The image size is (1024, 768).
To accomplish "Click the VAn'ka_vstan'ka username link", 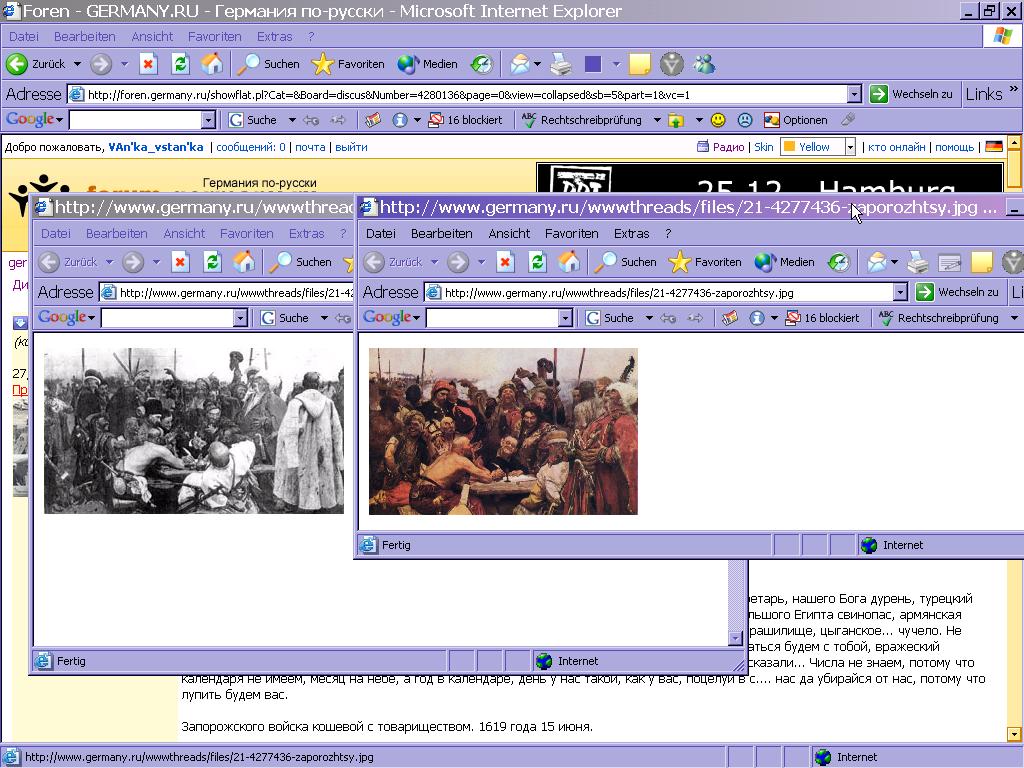I will 155,147.
